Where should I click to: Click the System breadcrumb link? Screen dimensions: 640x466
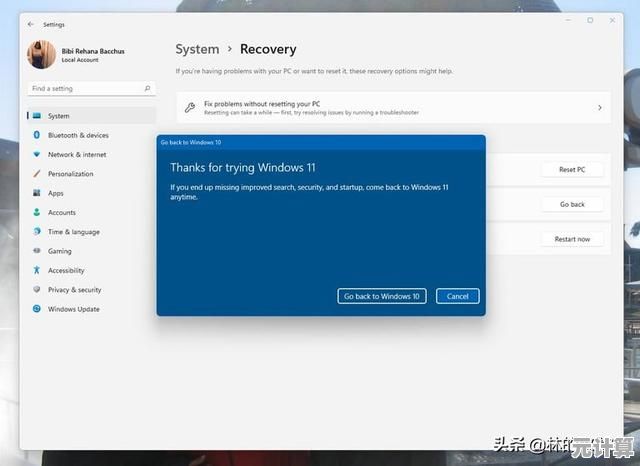[x=197, y=49]
